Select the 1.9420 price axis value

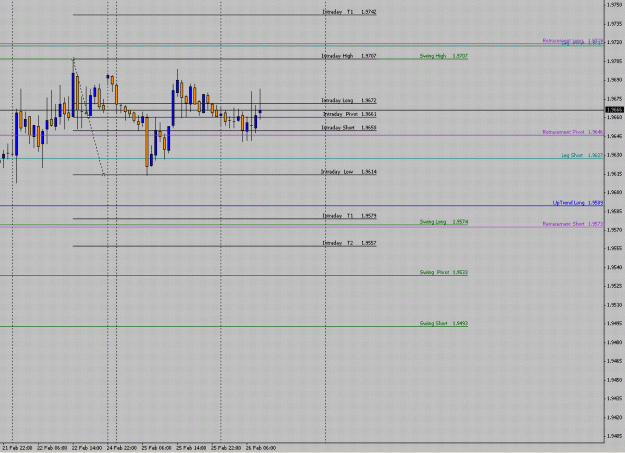pyautogui.click(x=614, y=417)
